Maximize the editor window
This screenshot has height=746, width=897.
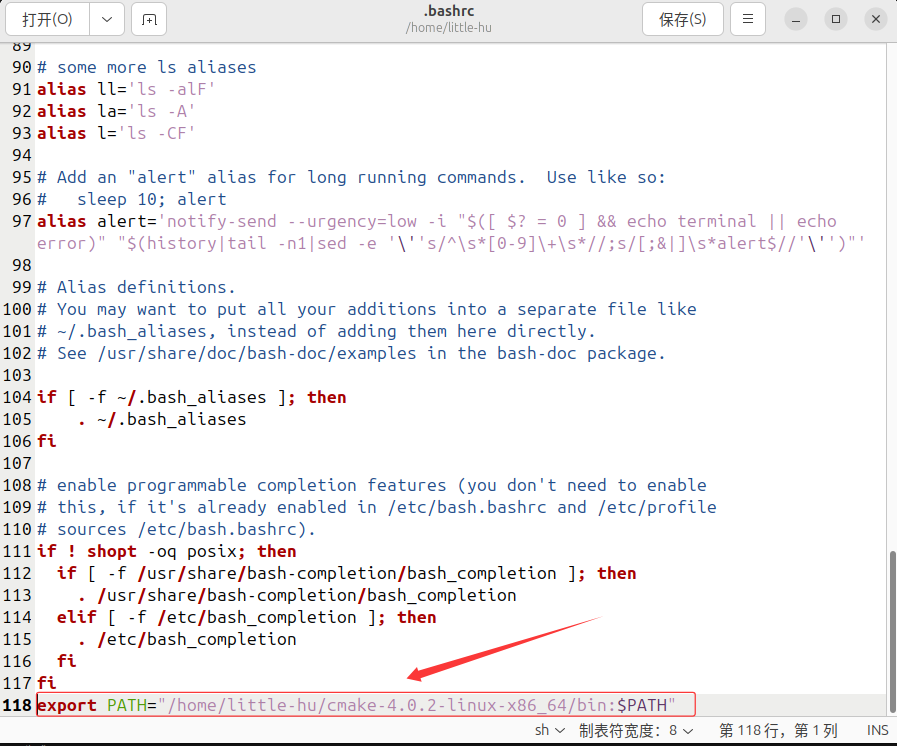pos(835,18)
